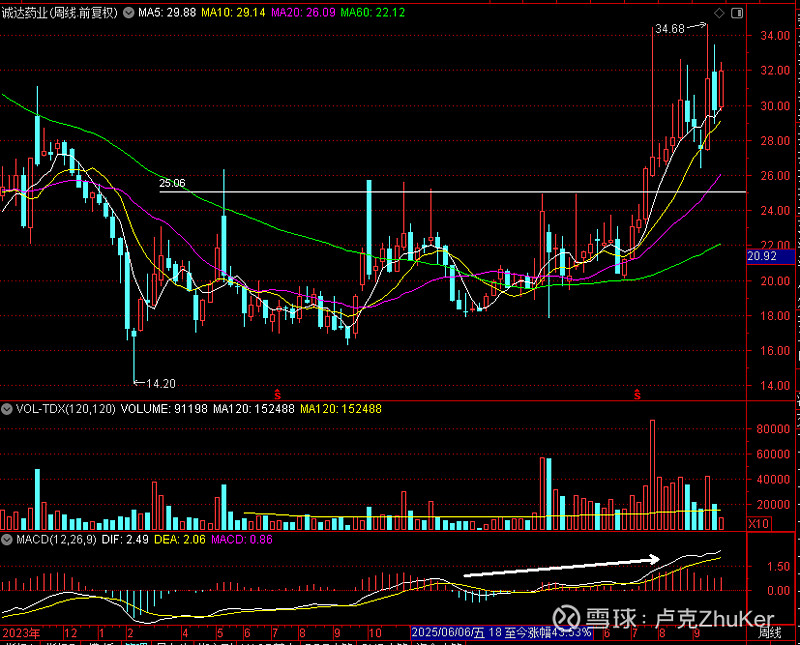Click the green MA60: 22.12 legend
The image size is (800, 645).
372,13
